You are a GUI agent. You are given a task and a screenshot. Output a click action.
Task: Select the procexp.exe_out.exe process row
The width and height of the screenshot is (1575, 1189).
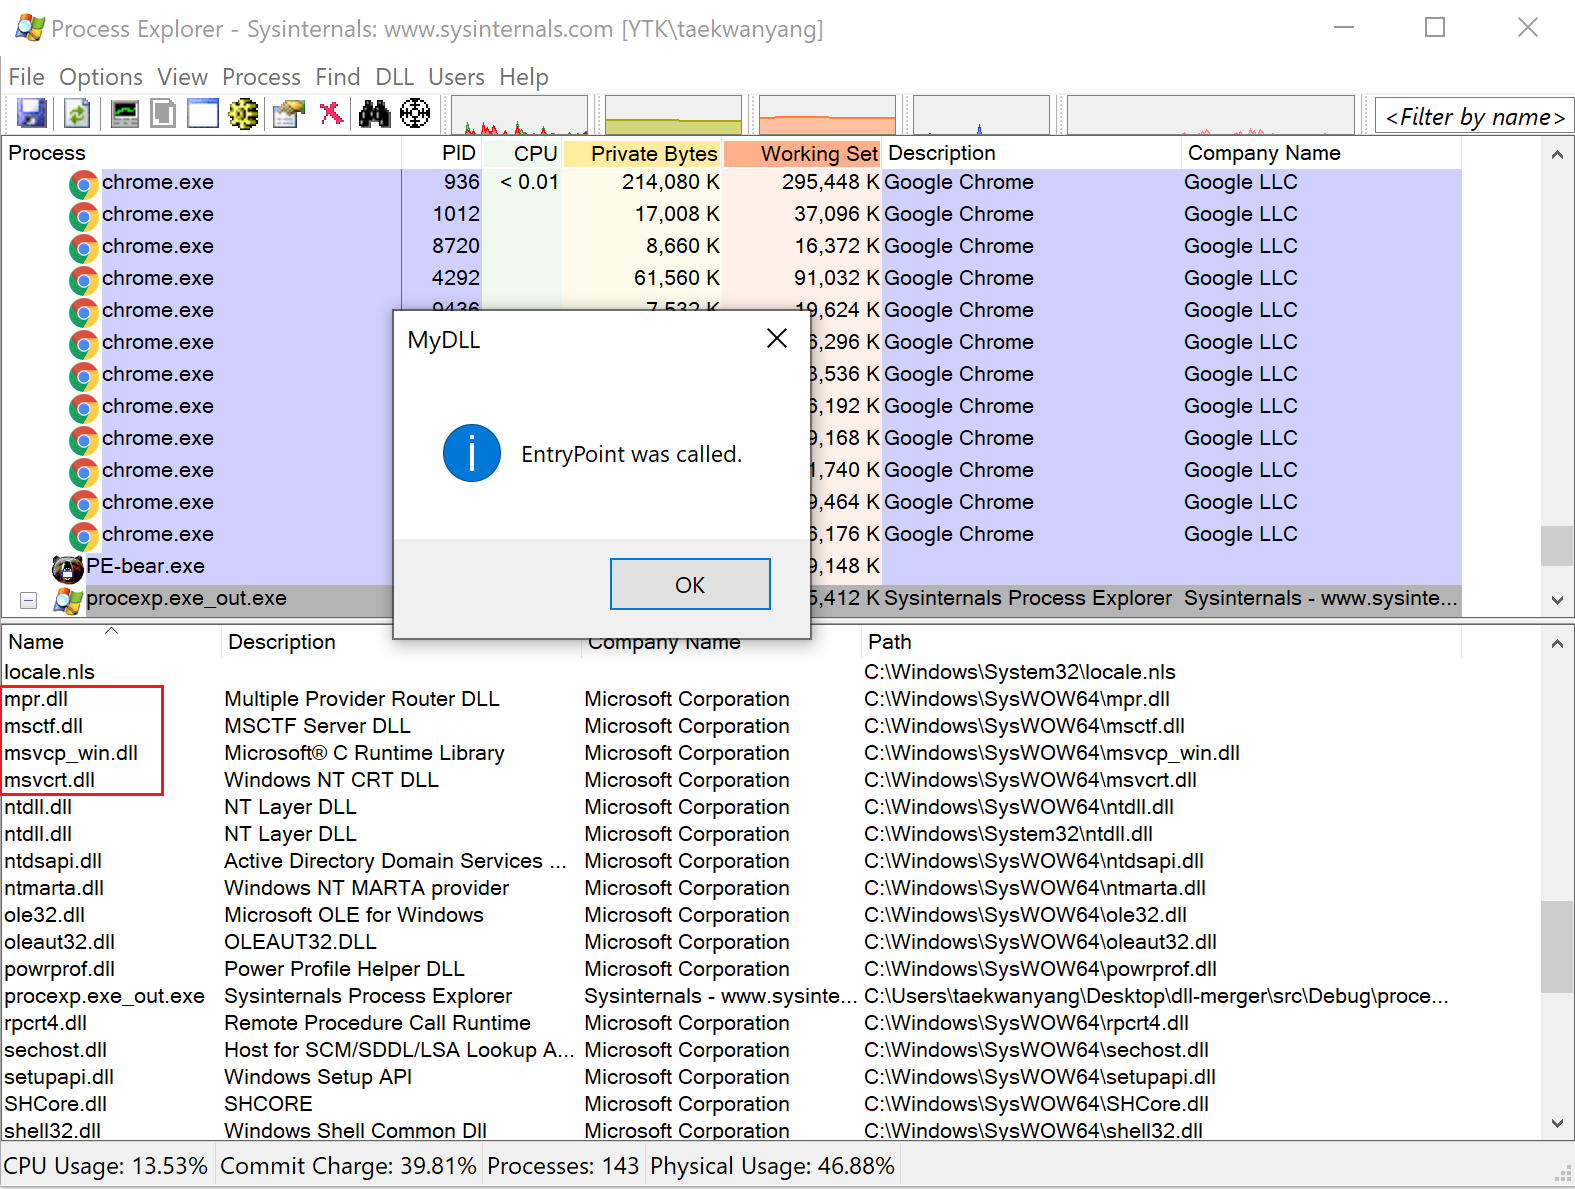[731, 598]
